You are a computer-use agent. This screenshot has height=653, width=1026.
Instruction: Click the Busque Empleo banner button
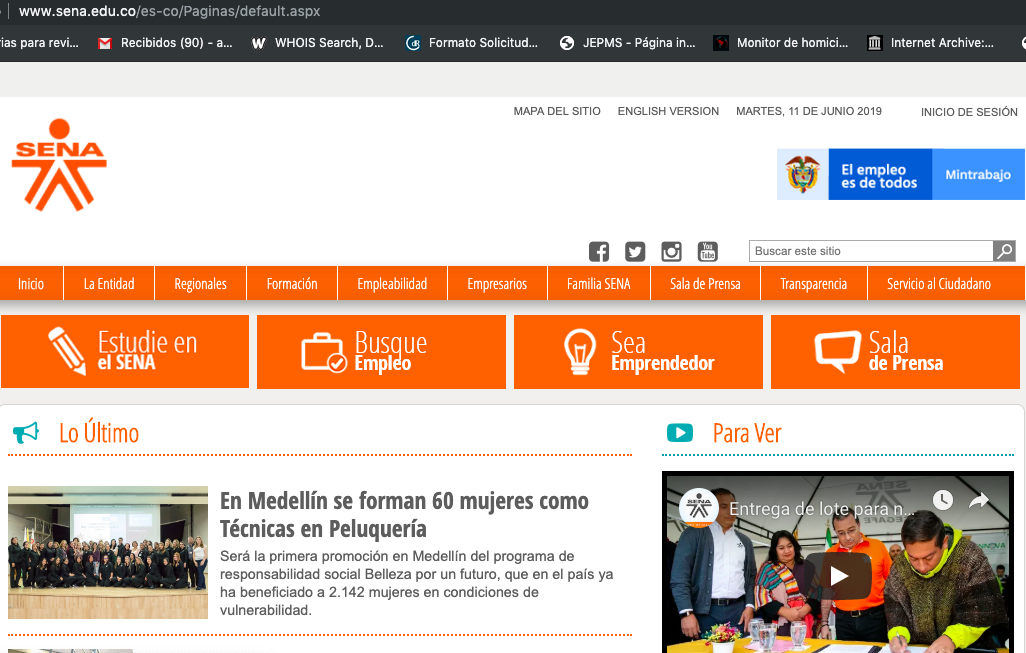(x=381, y=351)
